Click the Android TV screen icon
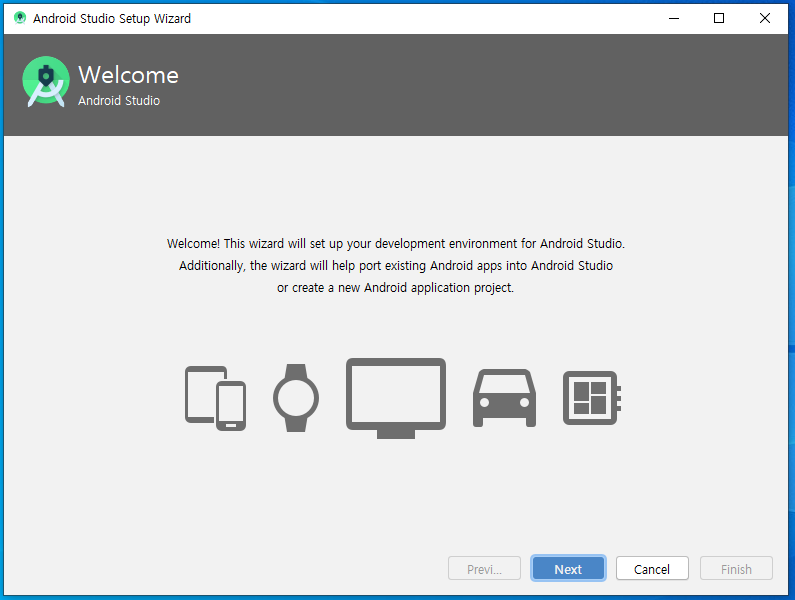 [396, 398]
